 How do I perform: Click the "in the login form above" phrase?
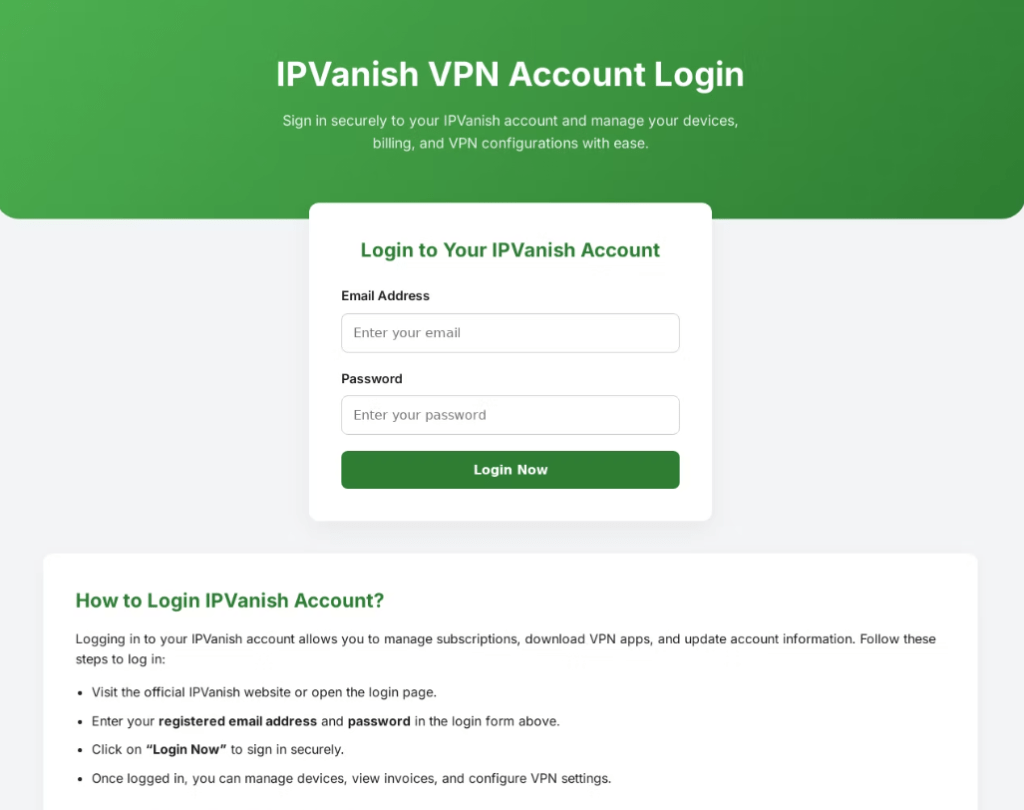(487, 721)
